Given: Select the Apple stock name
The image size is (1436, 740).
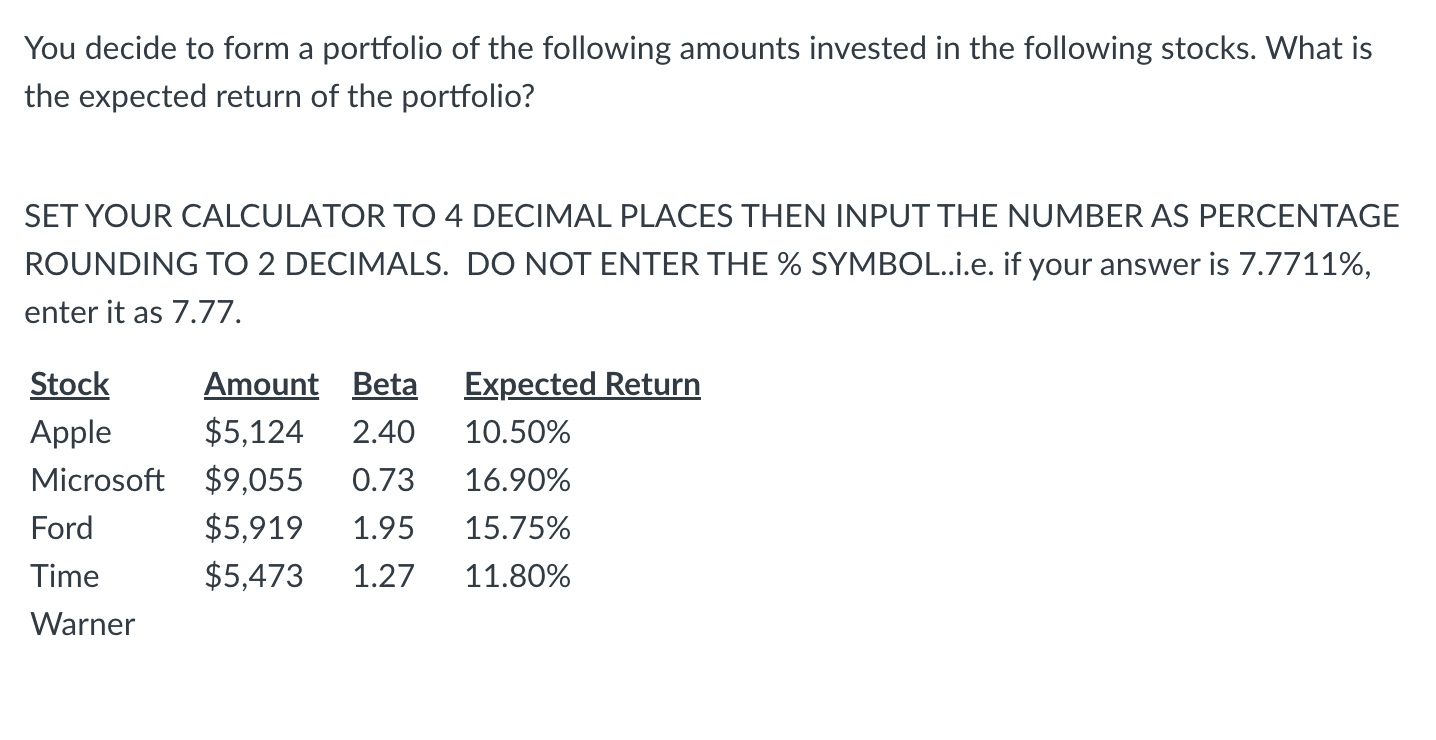Looking at the screenshot, I should [x=71, y=433].
